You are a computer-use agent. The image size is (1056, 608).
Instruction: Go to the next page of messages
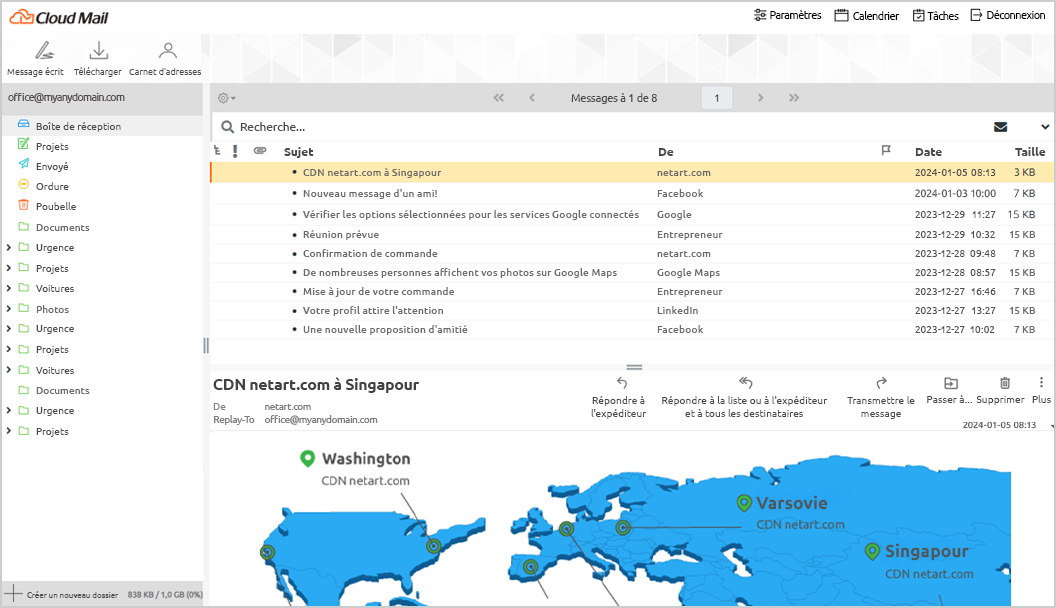click(760, 98)
